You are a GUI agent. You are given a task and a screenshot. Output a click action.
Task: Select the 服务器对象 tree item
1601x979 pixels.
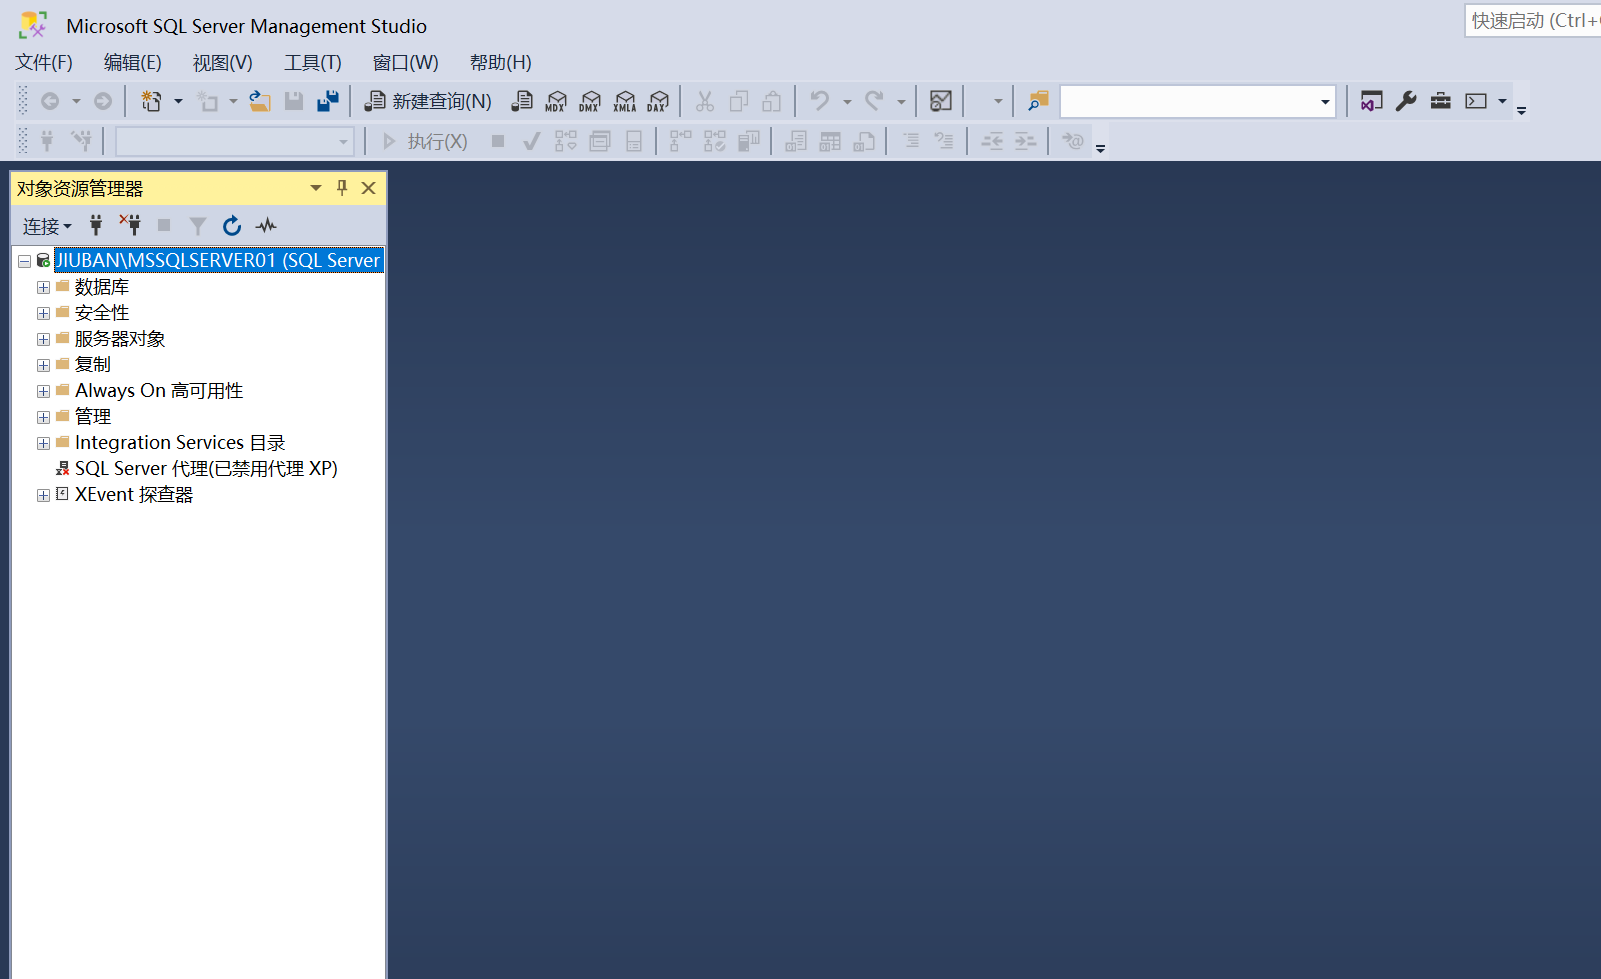[120, 339]
